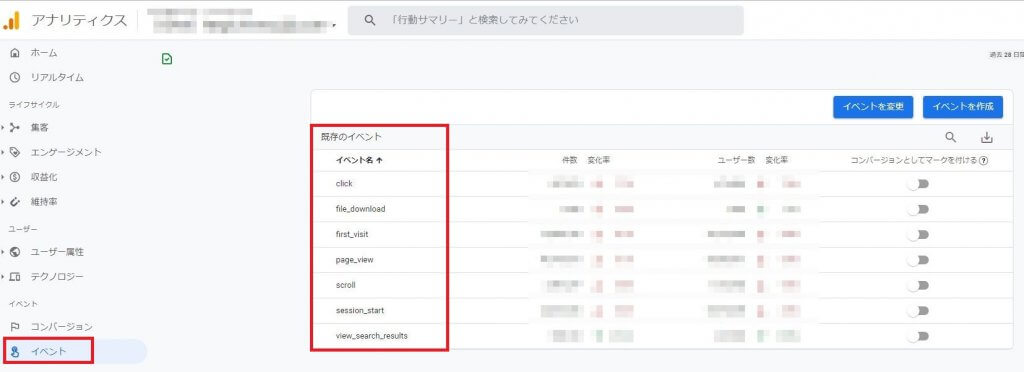Viewport: 1024px width, 372px height.
Task: Click the green verified document icon
Action: click(167, 59)
